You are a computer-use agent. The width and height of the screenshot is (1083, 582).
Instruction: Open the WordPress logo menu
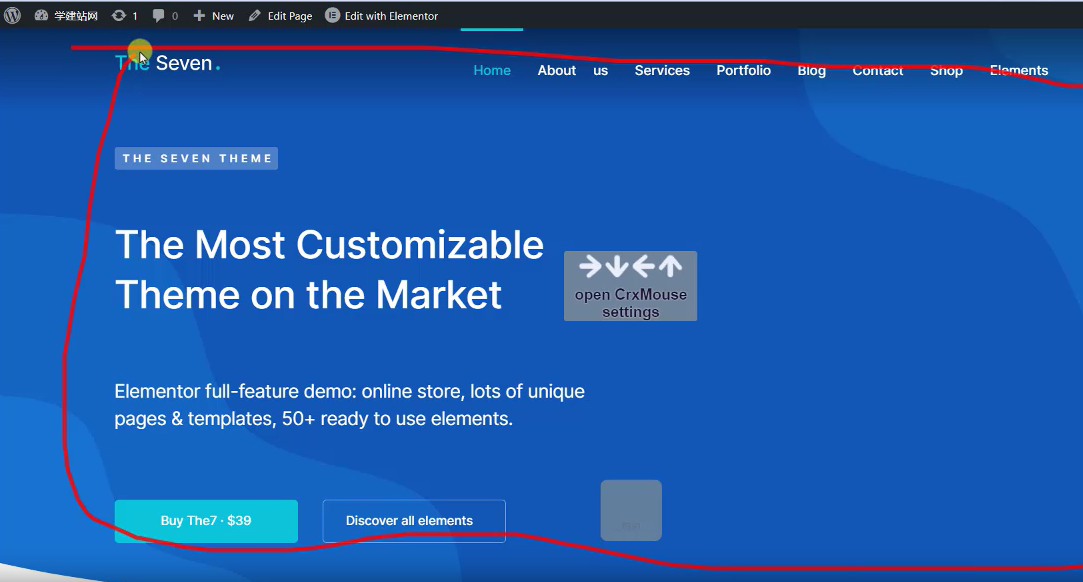12,16
